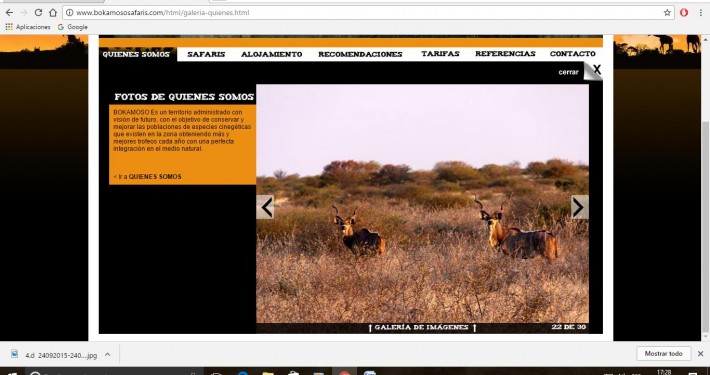The width and height of the screenshot is (710, 375).
Task: Show previous gallery photo arrow
Action: point(265,207)
